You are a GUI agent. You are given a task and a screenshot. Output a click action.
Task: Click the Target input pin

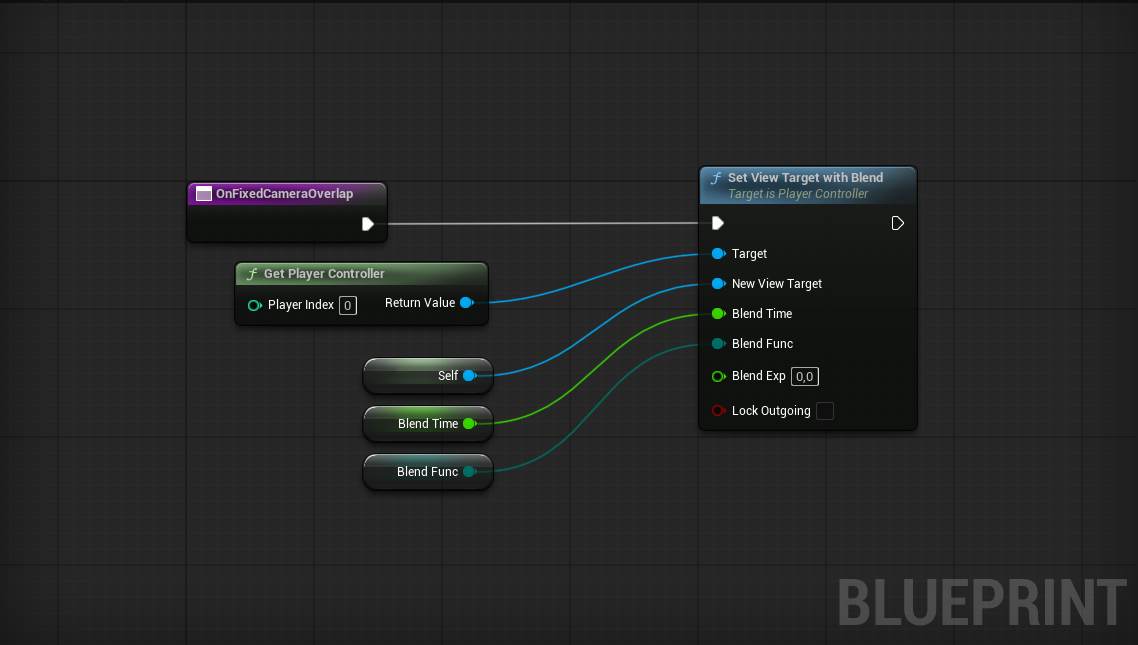pyautogui.click(x=717, y=254)
